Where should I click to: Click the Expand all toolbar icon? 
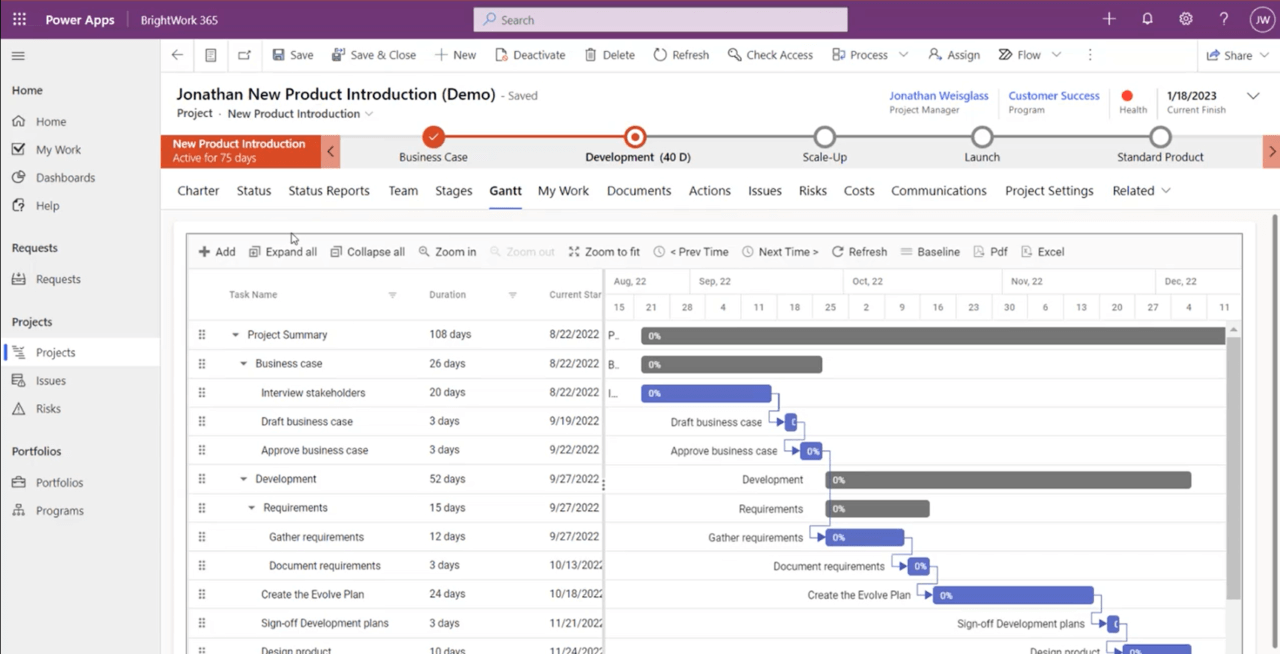click(255, 252)
